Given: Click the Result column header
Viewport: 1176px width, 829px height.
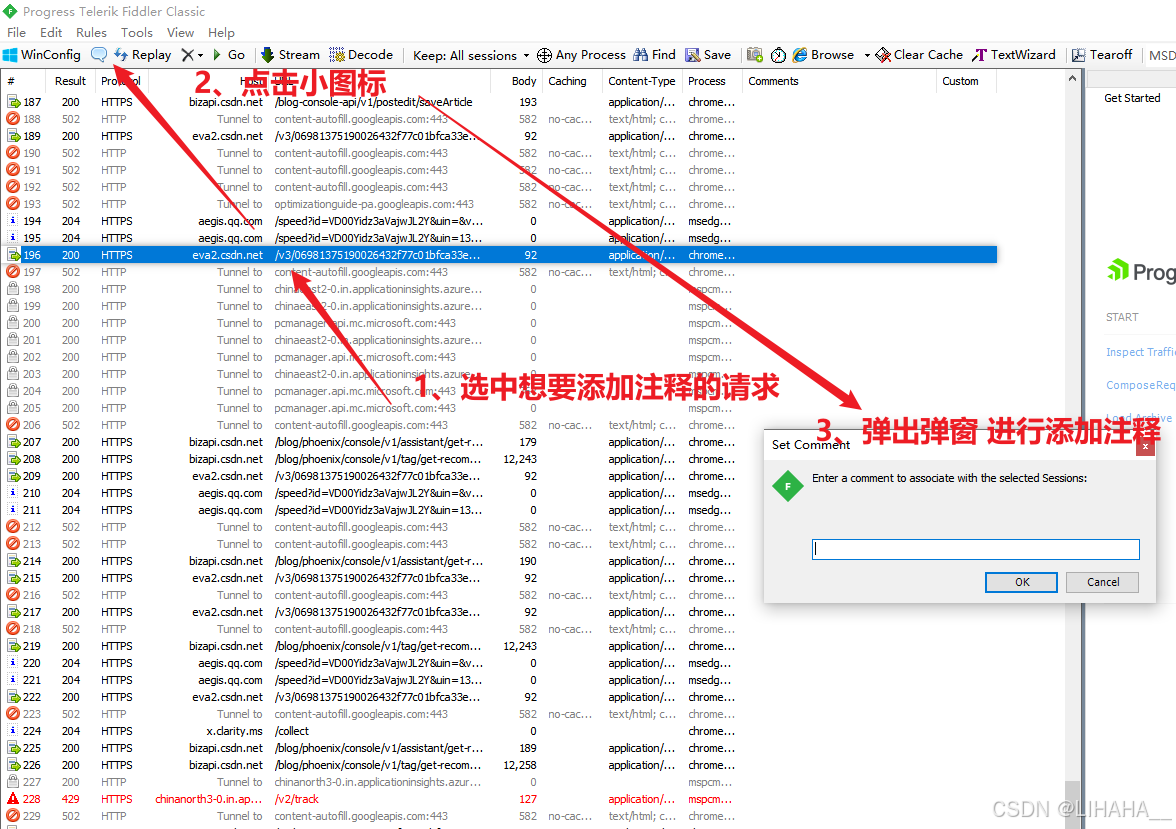Looking at the screenshot, I should pyautogui.click(x=70, y=81).
